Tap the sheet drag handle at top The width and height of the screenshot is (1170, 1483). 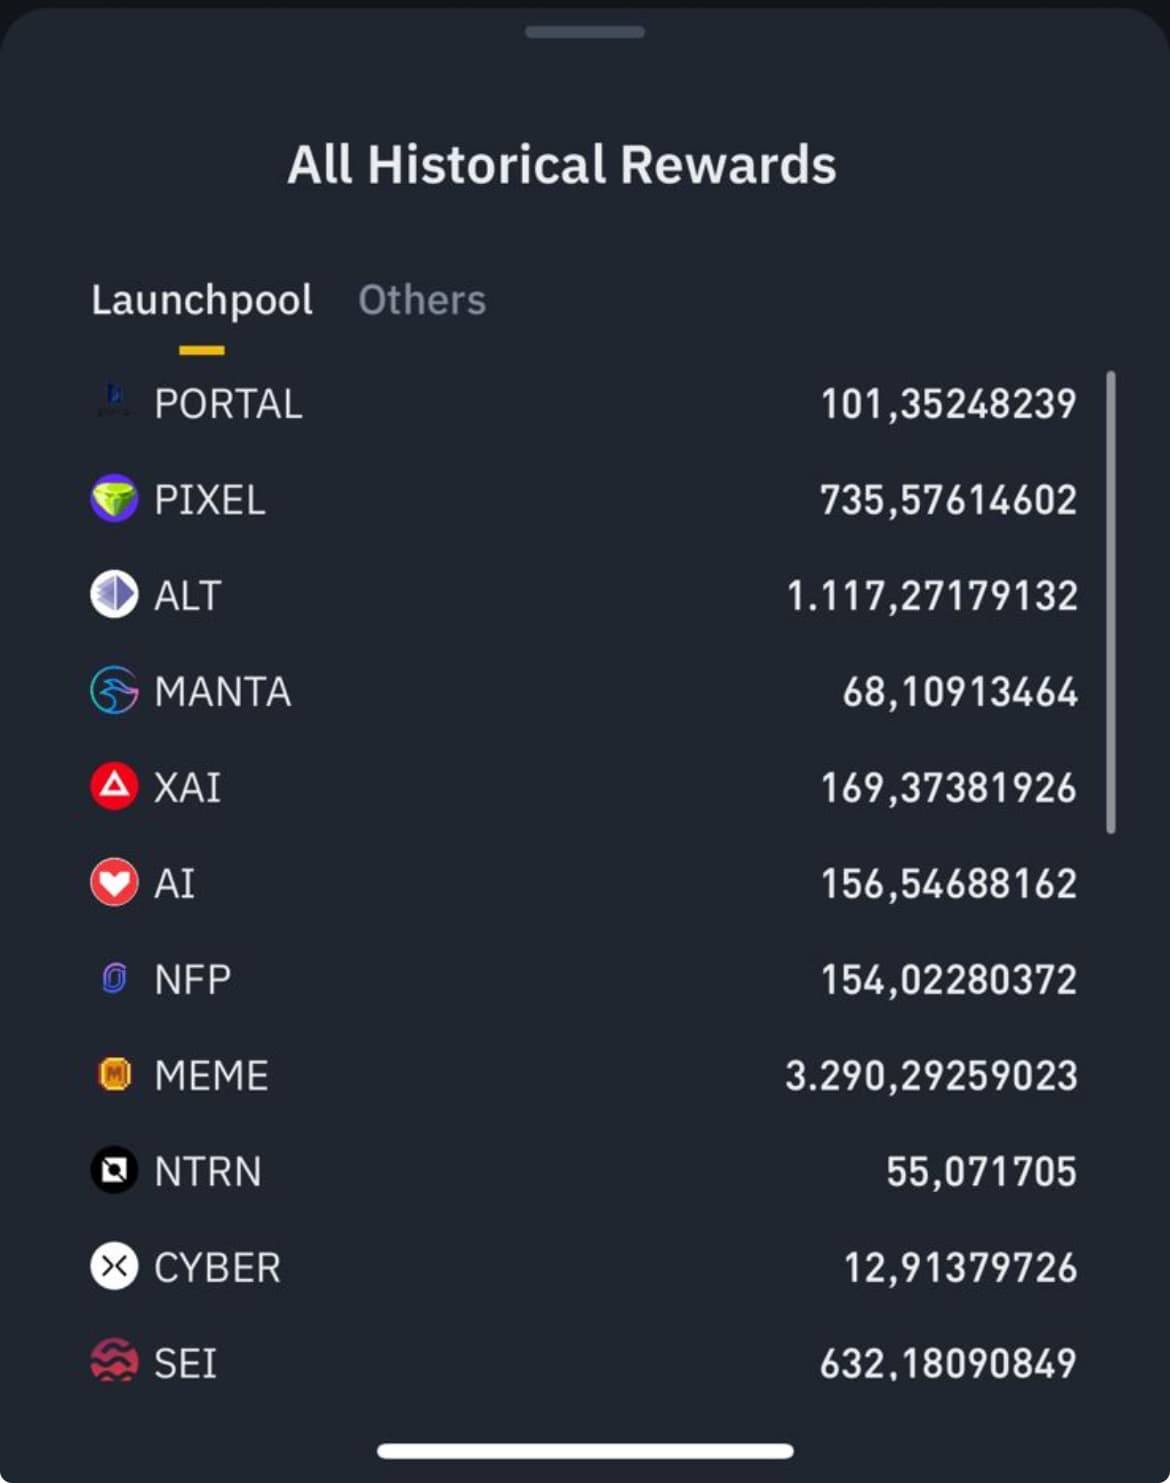pyautogui.click(x=585, y=32)
